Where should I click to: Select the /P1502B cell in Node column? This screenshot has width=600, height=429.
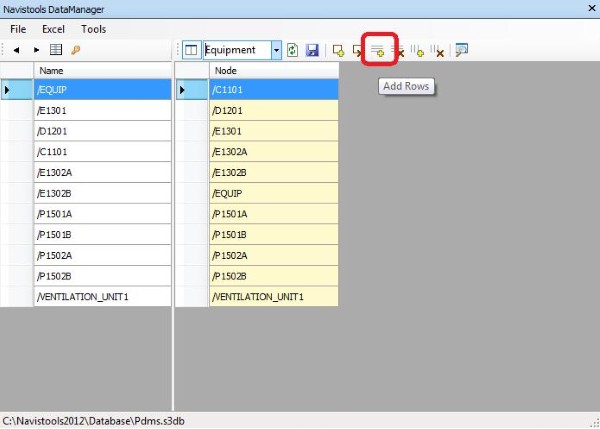272,276
